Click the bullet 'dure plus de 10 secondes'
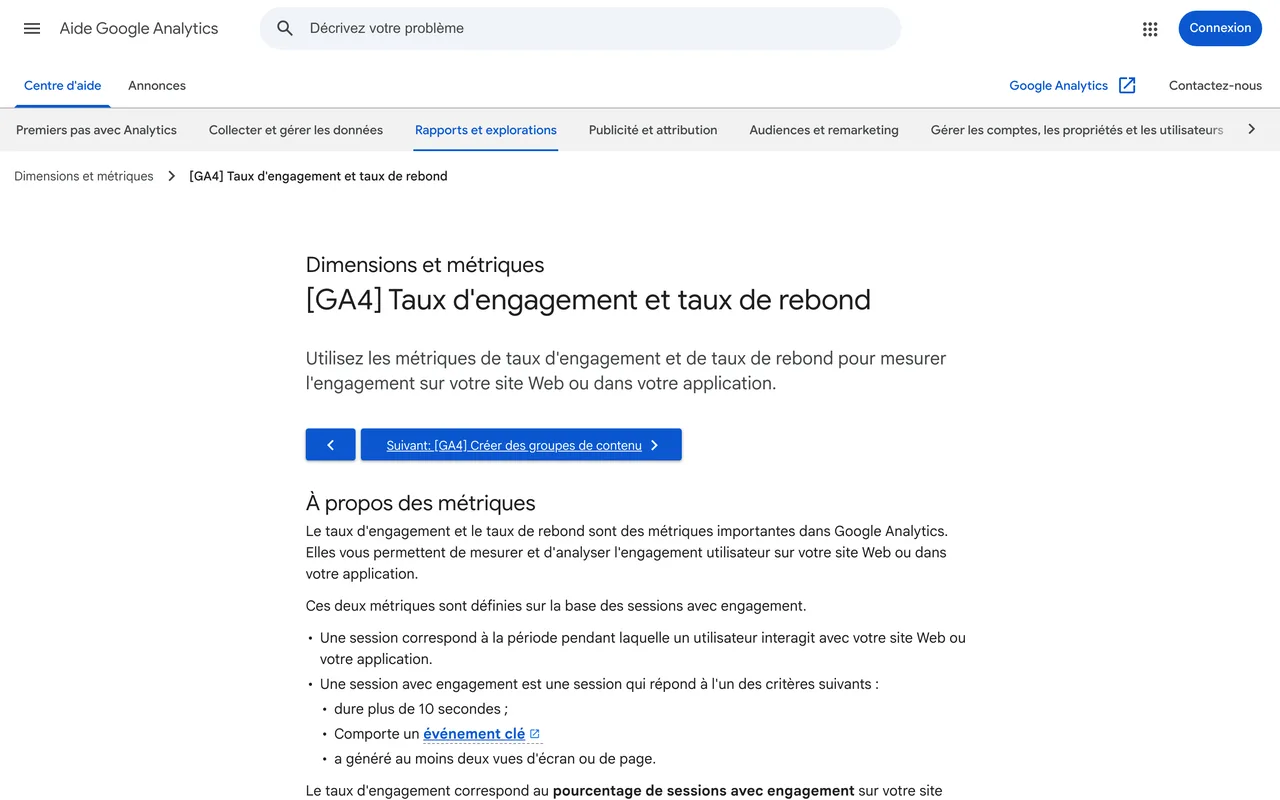Screen dimensions: 1280x800 [x=421, y=709]
